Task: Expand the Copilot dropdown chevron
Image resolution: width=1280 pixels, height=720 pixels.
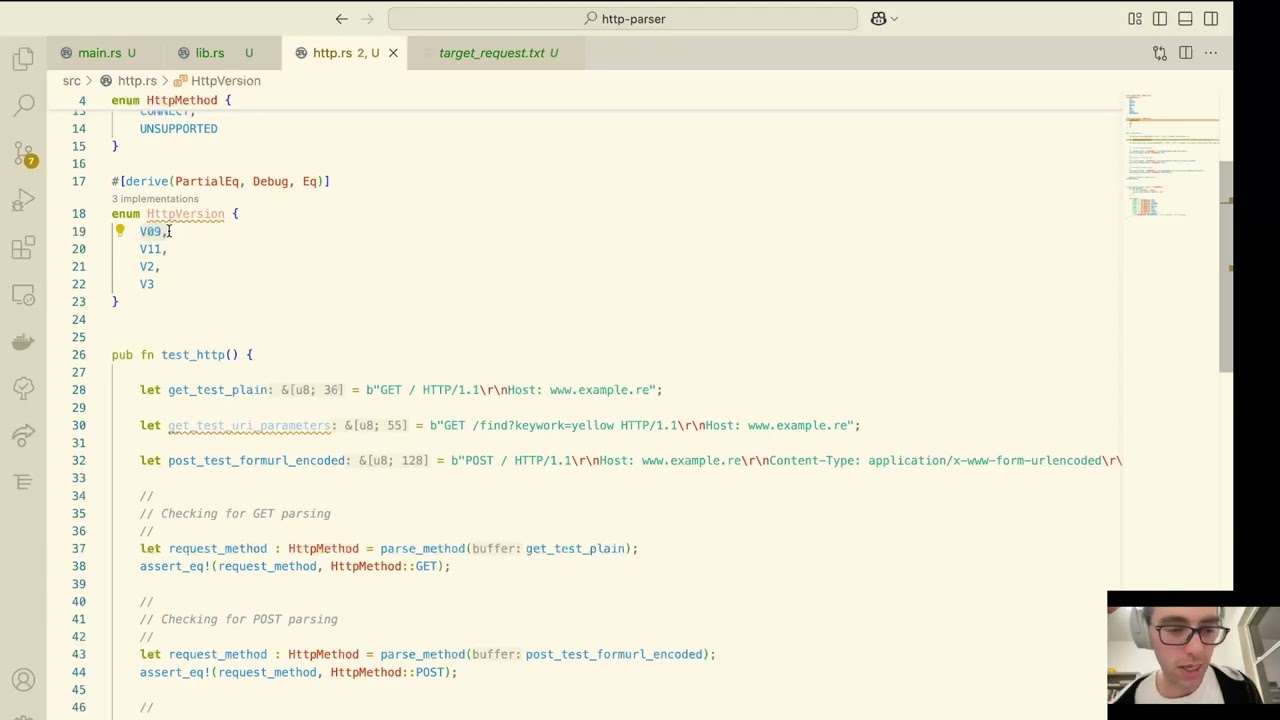Action: coord(894,18)
